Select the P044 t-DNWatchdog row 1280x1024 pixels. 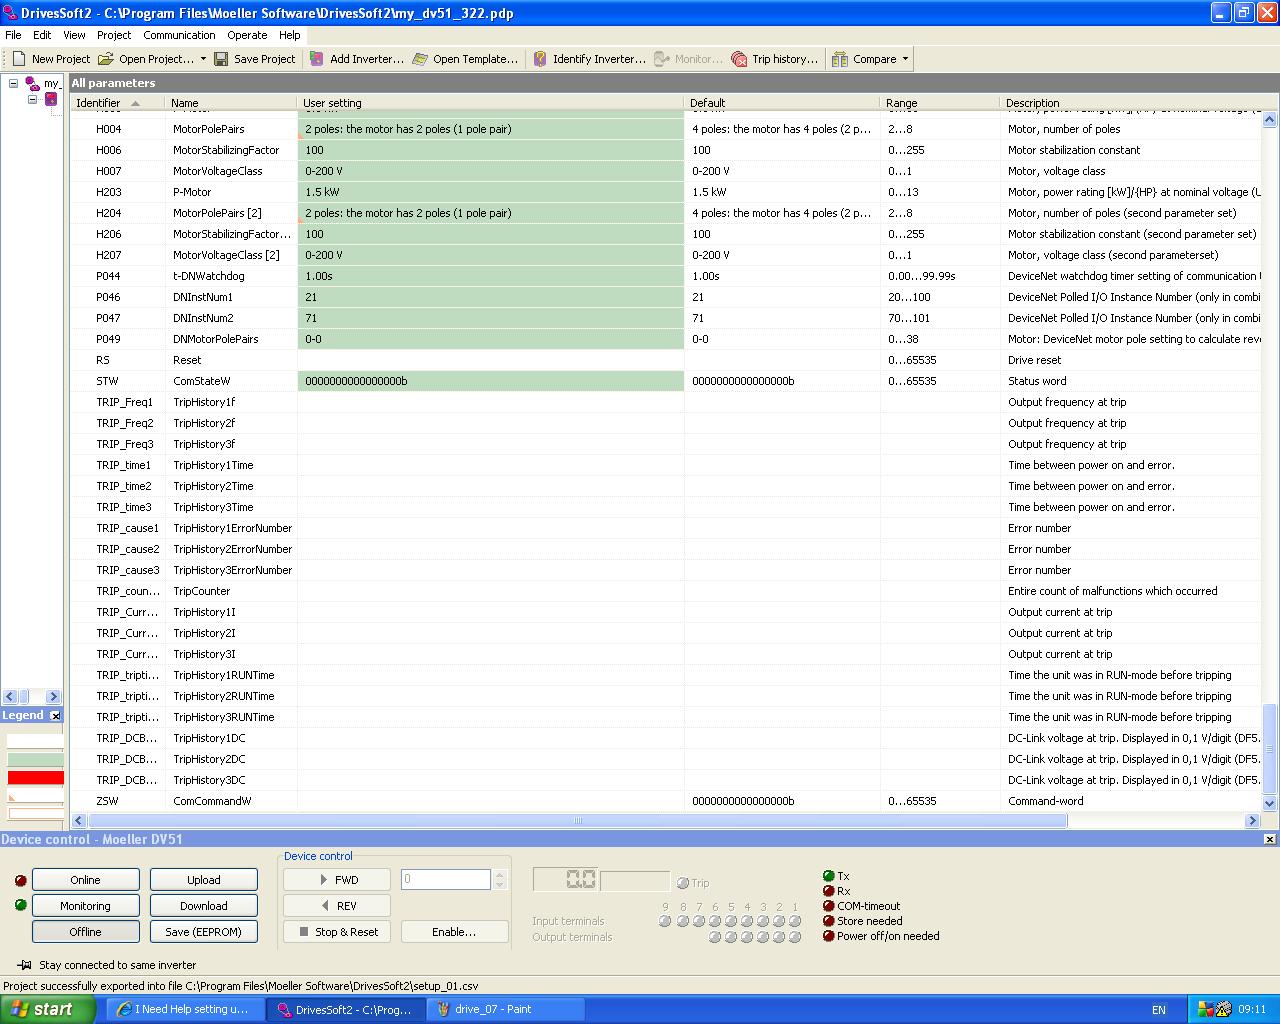click(665, 276)
